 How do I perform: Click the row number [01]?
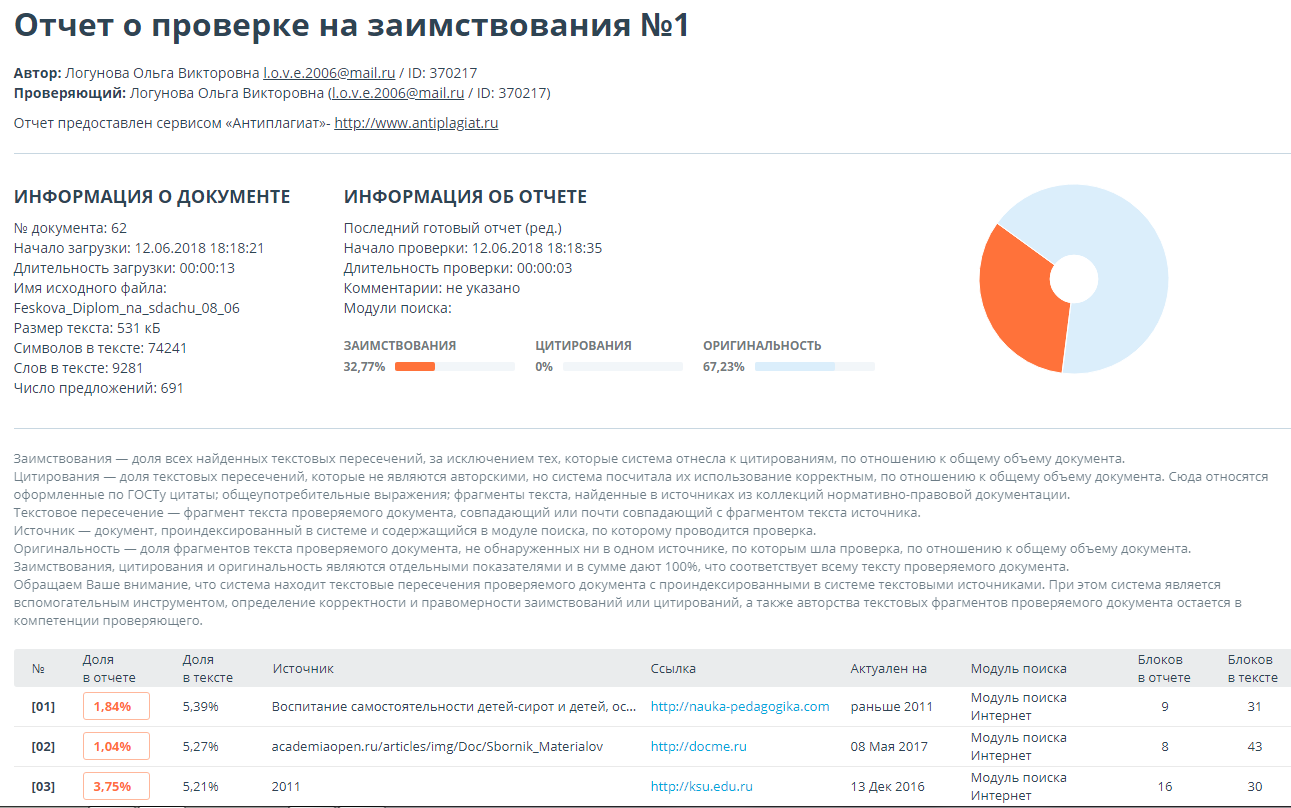point(42,706)
